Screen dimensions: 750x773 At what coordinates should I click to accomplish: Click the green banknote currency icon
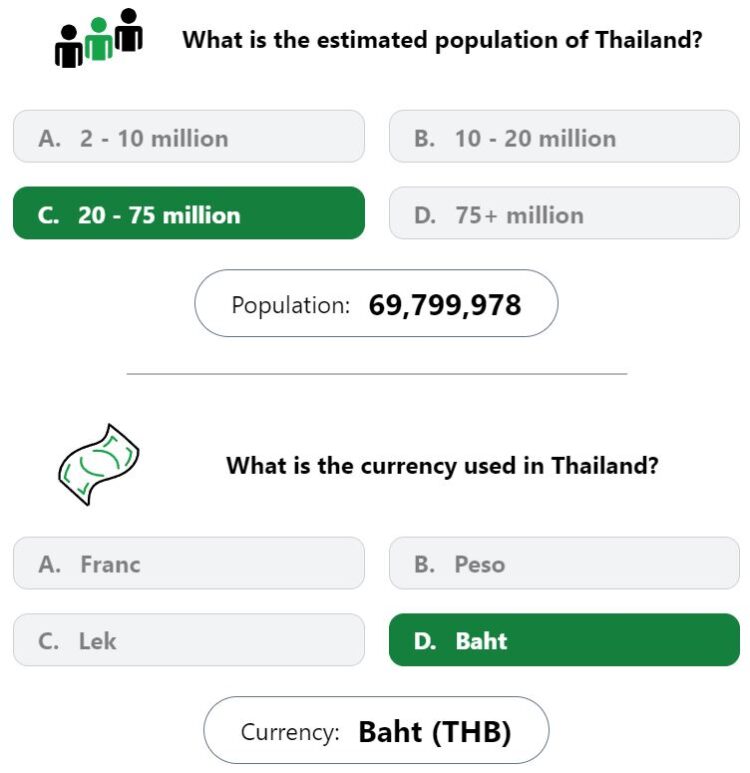coord(99,464)
